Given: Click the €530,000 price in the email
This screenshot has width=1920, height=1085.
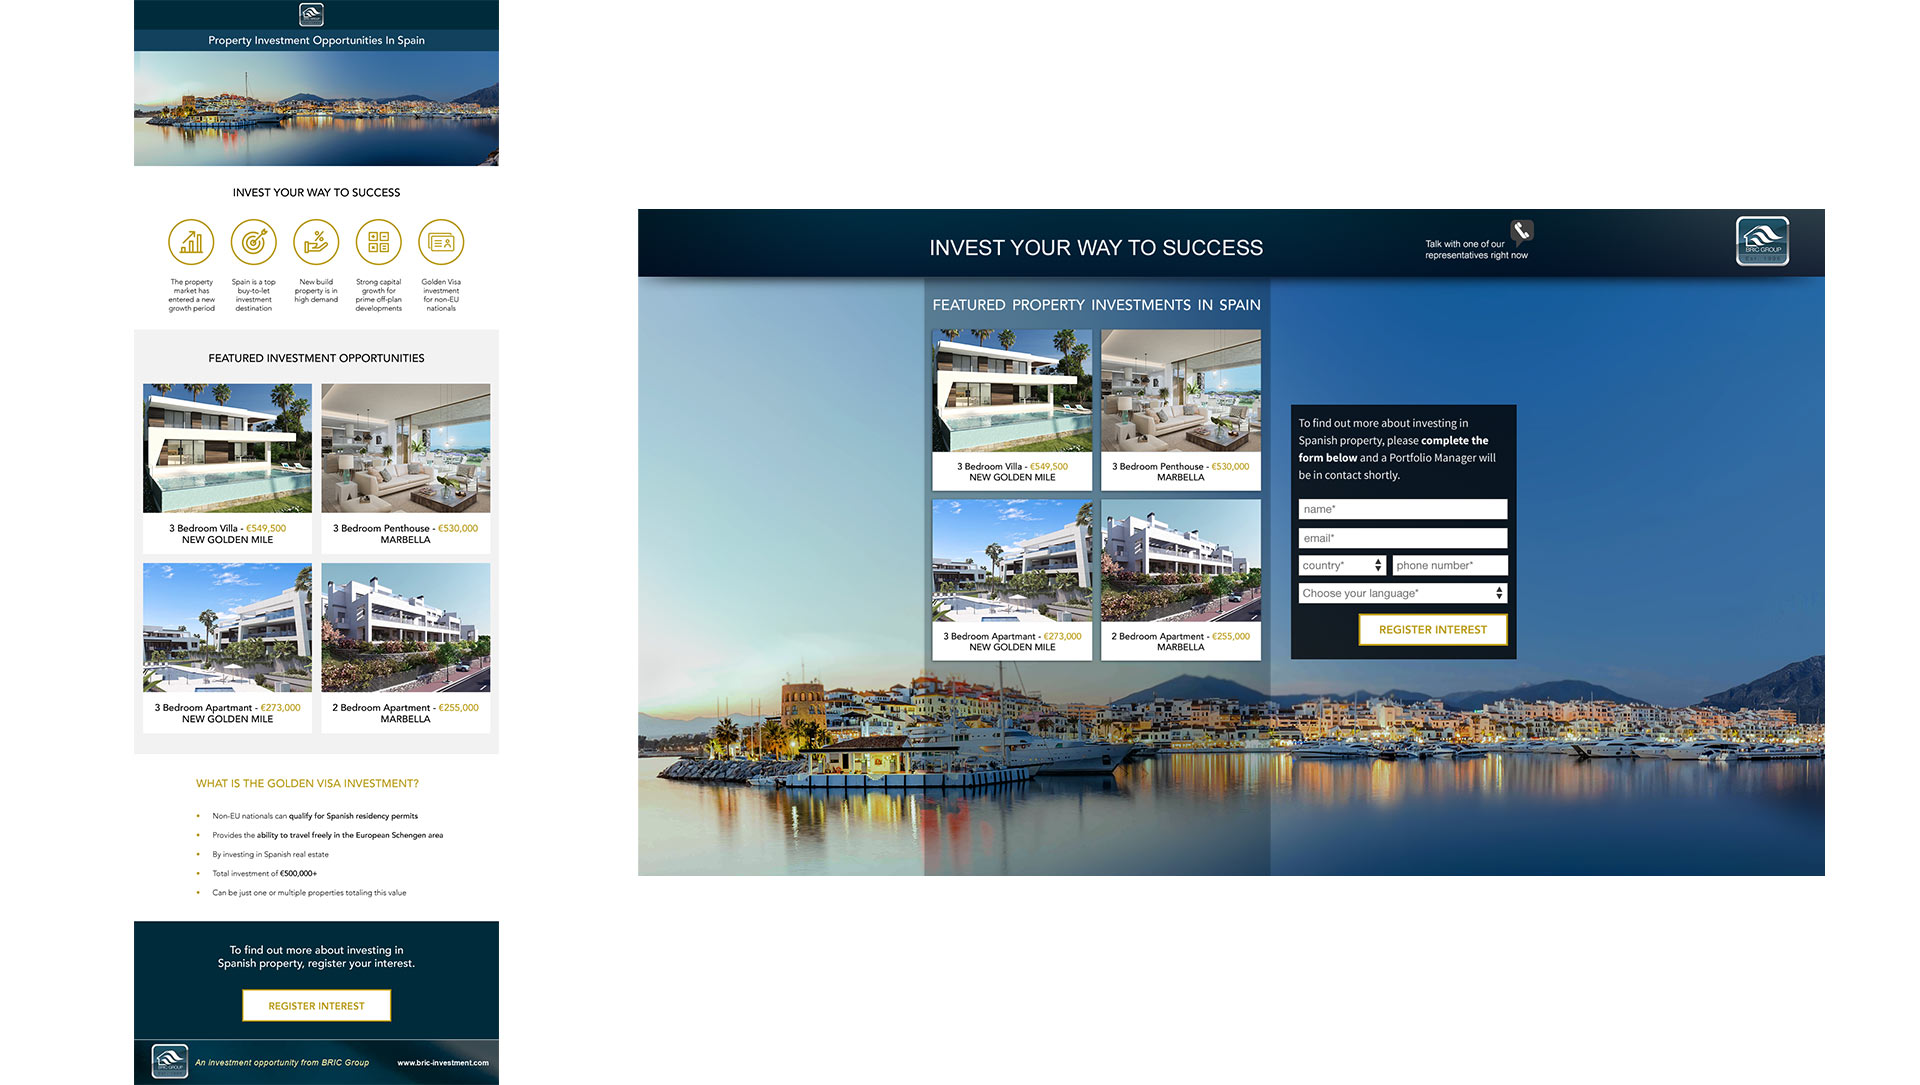Looking at the screenshot, I should 458,528.
